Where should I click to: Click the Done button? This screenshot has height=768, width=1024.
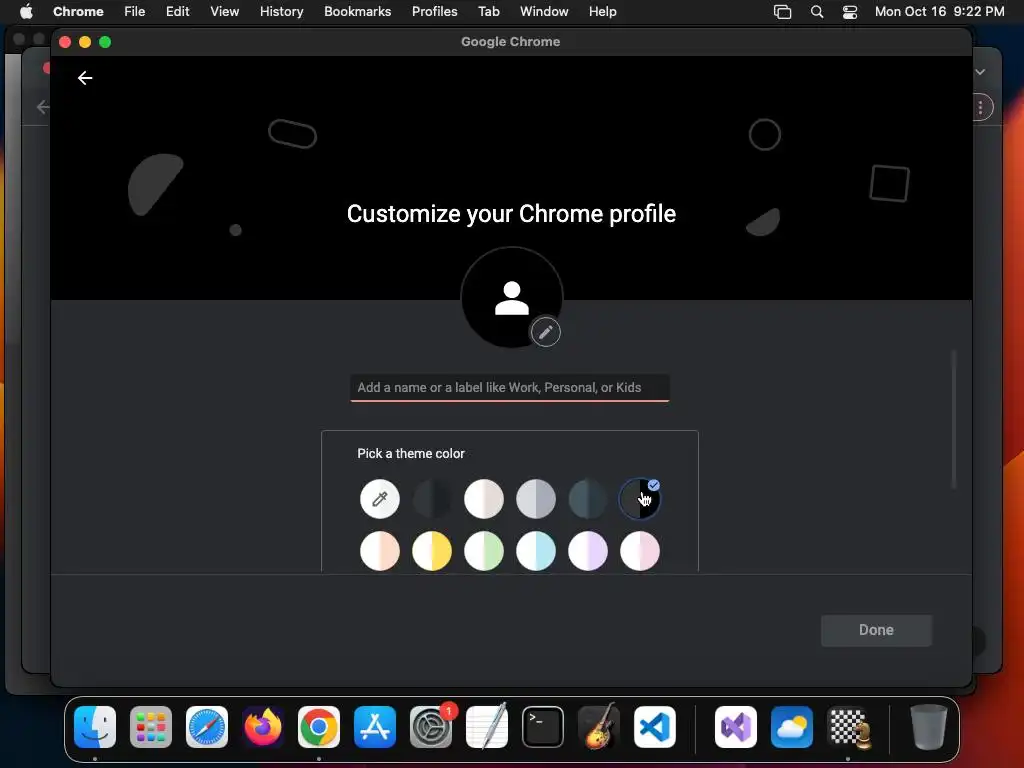[x=876, y=630]
